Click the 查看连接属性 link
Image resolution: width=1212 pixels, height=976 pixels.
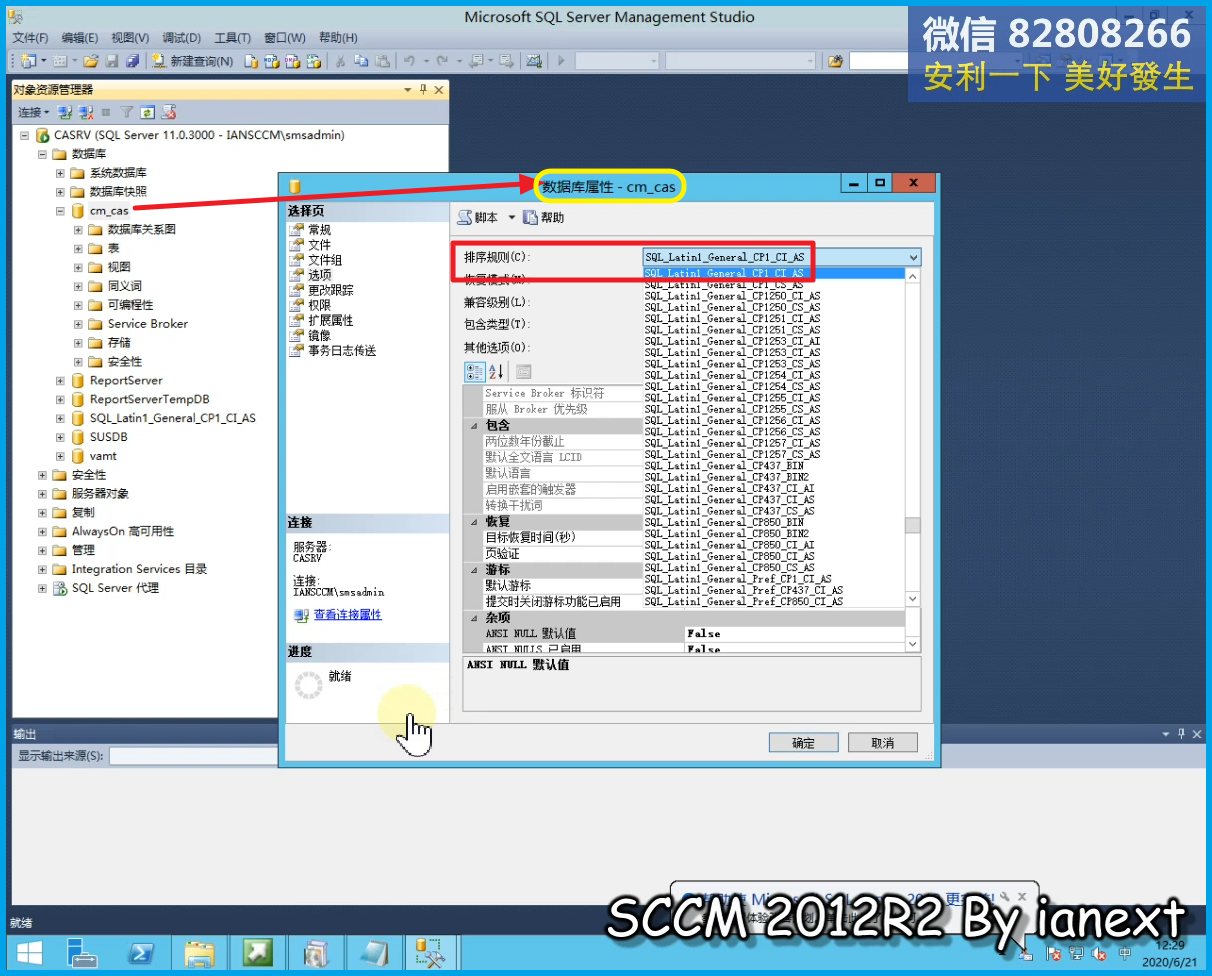pyautogui.click(x=347, y=615)
